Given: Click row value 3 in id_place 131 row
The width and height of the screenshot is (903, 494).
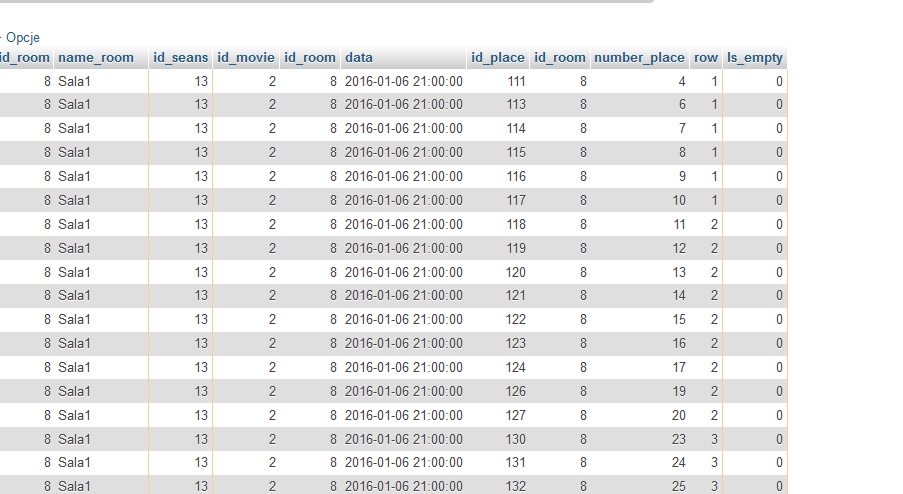Looking at the screenshot, I should click(714, 463).
